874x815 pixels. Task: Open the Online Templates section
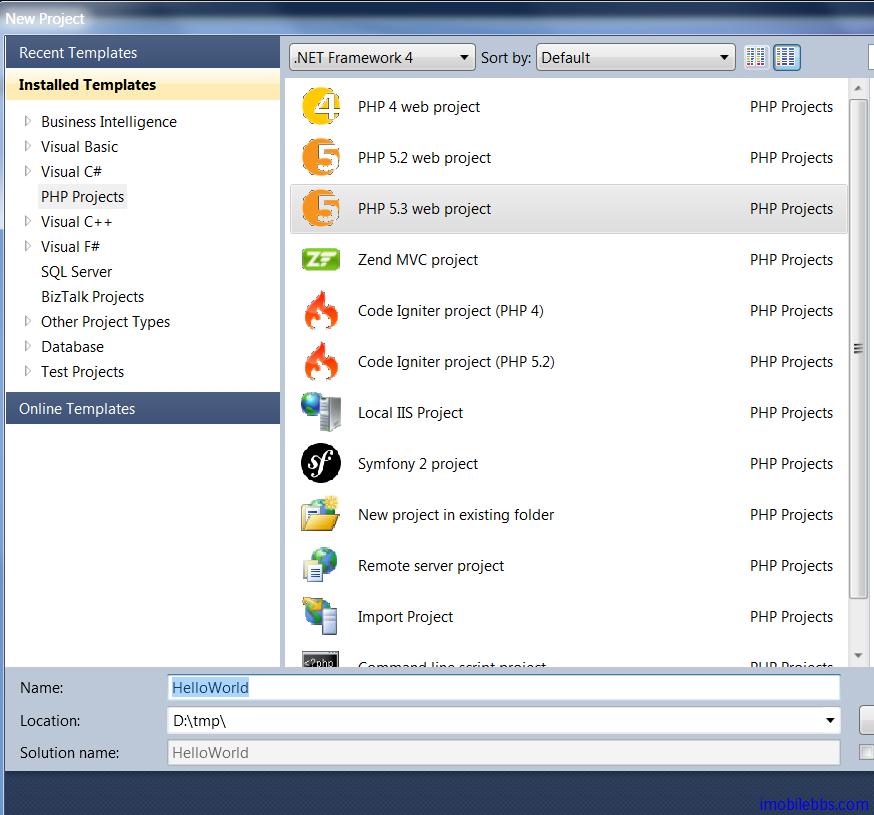77,408
